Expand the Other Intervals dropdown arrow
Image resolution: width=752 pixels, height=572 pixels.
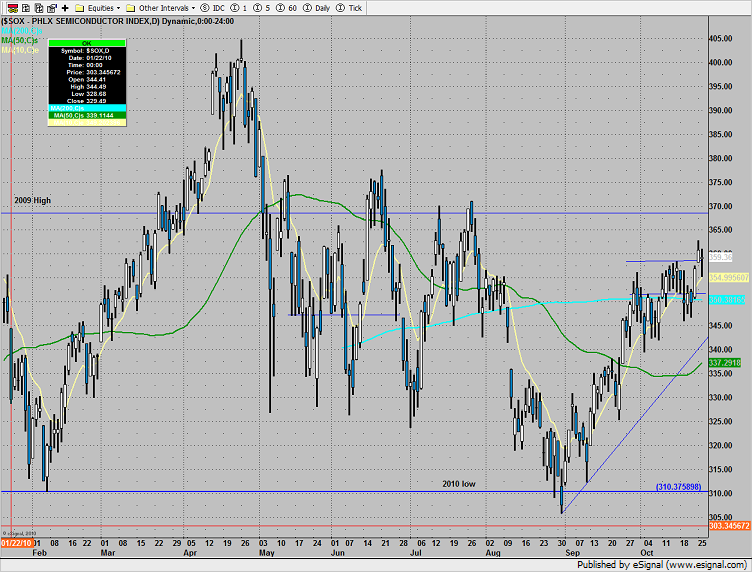coord(193,8)
